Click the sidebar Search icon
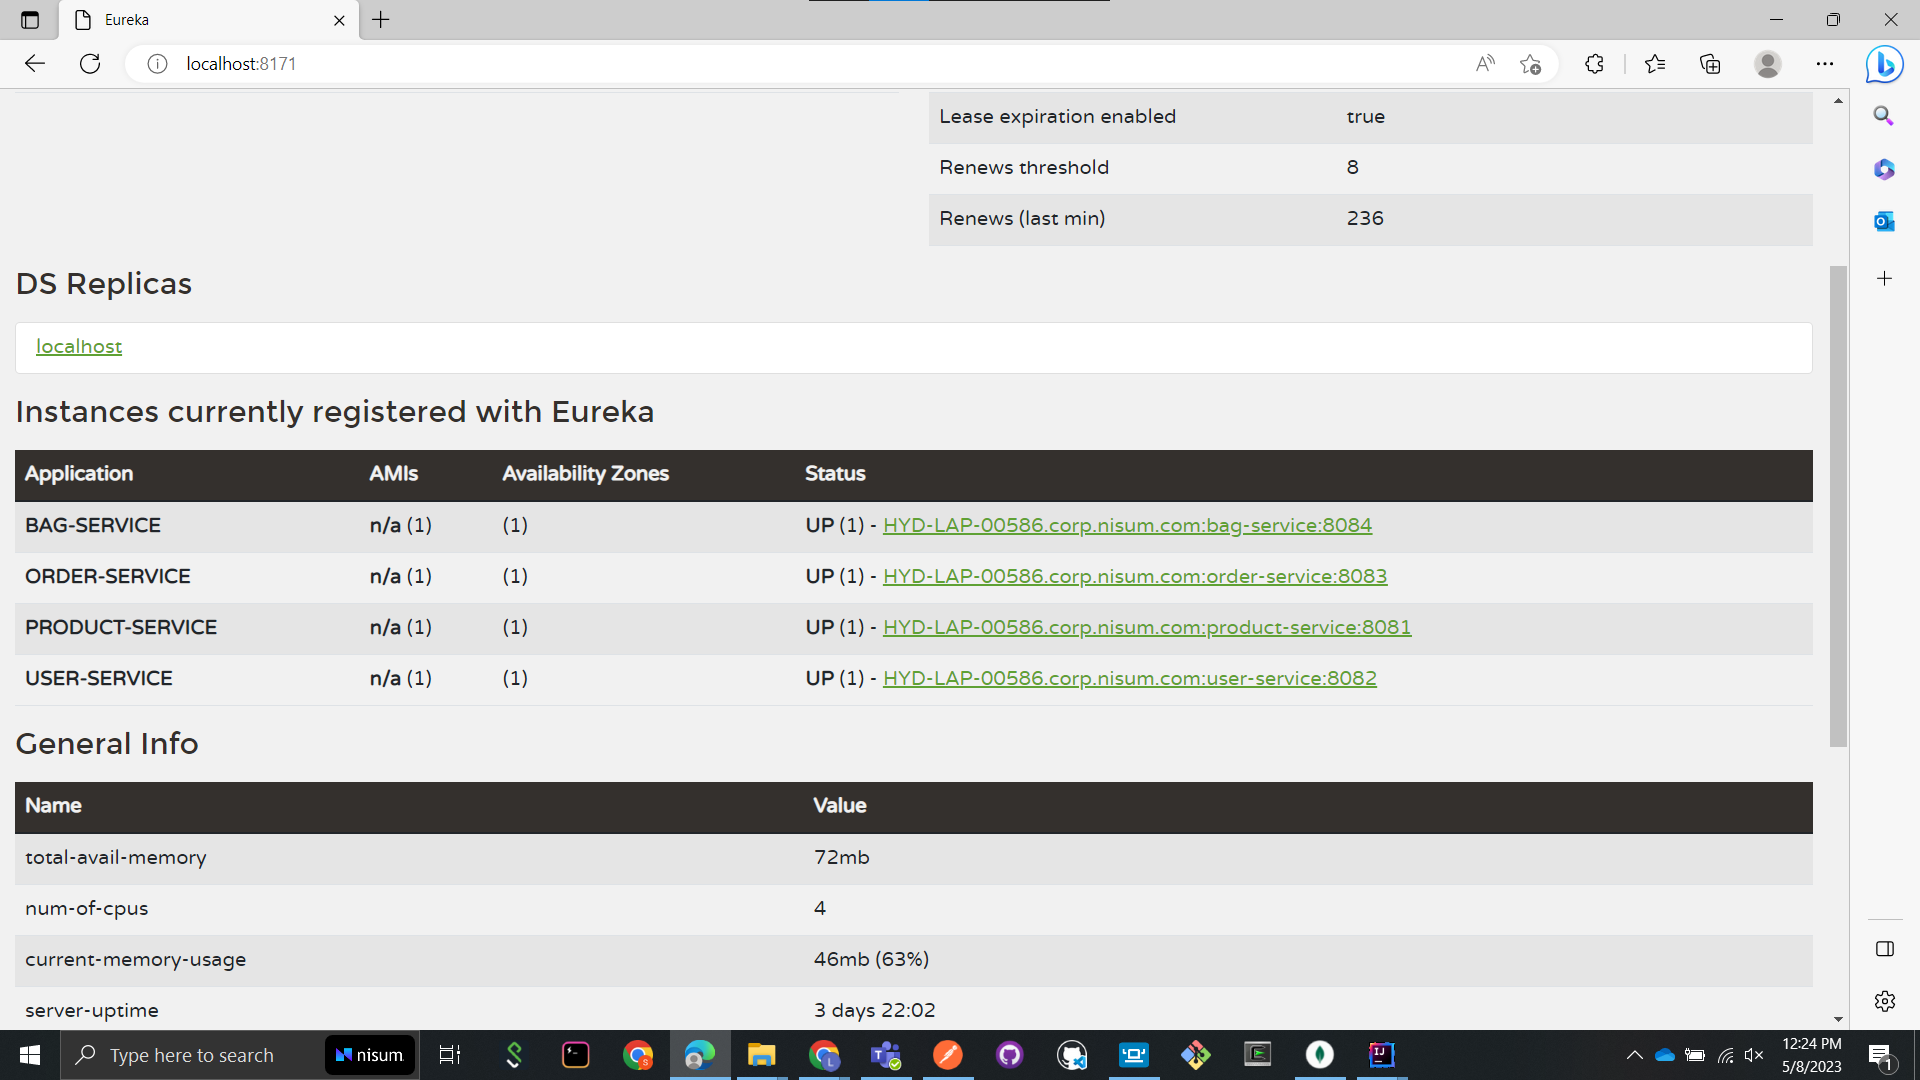Image resolution: width=1920 pixels, height=1080 pixels. click(1884, 116)
